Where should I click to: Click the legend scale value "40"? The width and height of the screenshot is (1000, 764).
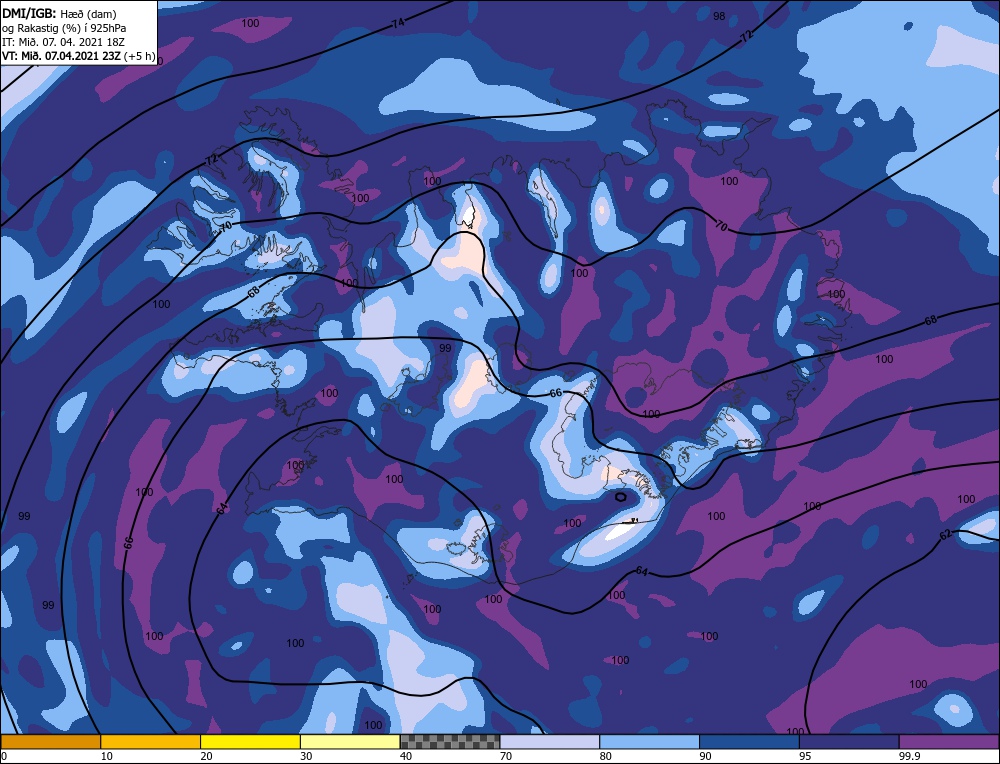pos(406,756)
